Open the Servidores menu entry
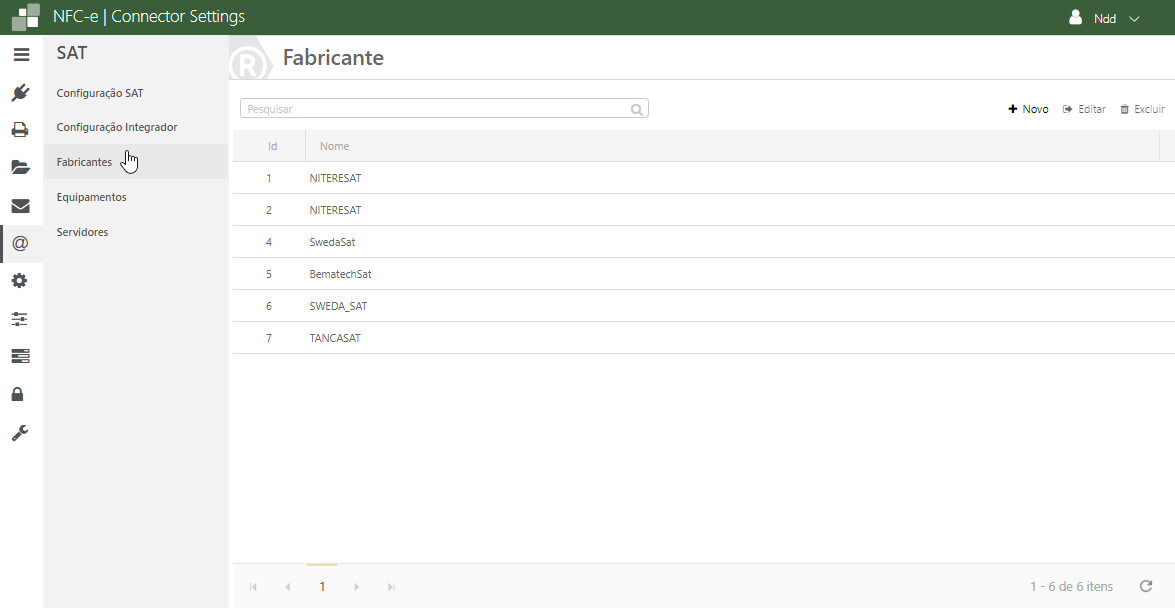Viewport: 1175px width, 608px height. pos(83,232)
